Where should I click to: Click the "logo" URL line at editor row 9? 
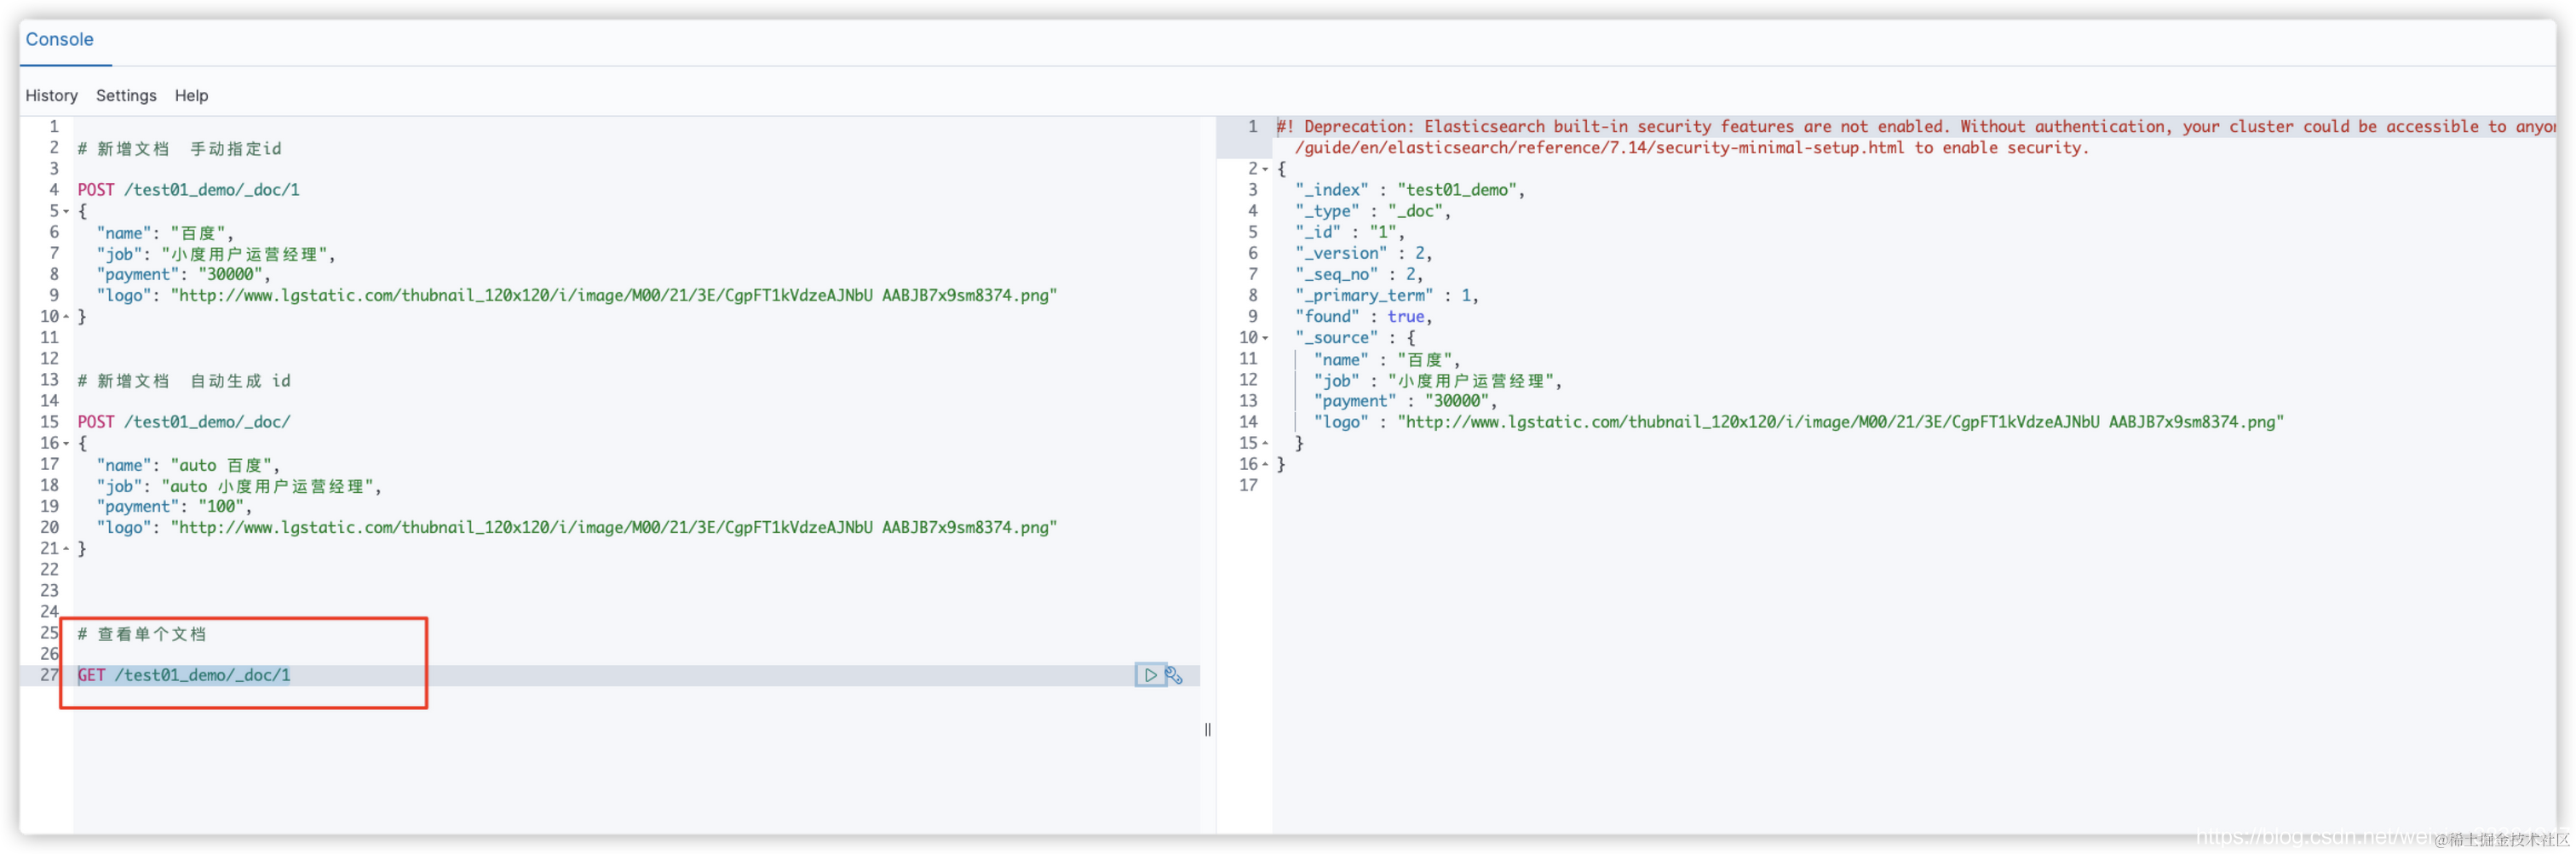(577, 295)
